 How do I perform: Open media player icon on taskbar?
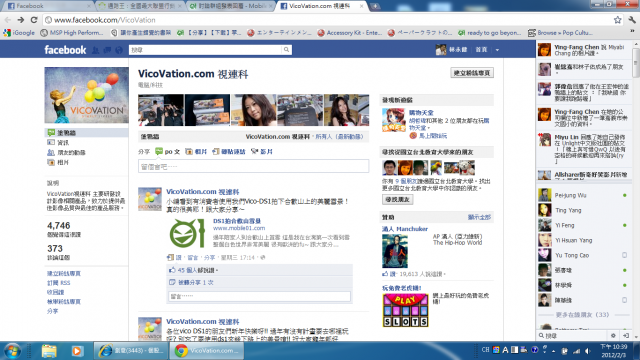[x=77, y=351]
